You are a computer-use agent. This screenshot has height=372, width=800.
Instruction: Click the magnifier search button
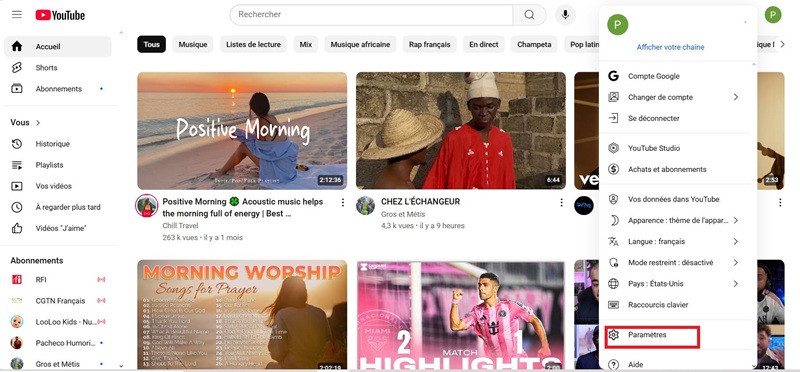[x=529, y=15]
